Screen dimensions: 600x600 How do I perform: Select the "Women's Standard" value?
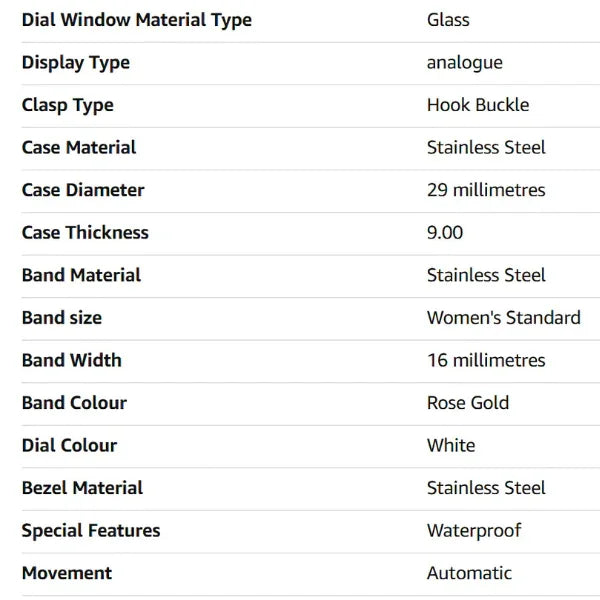click(x=503, y=318)
